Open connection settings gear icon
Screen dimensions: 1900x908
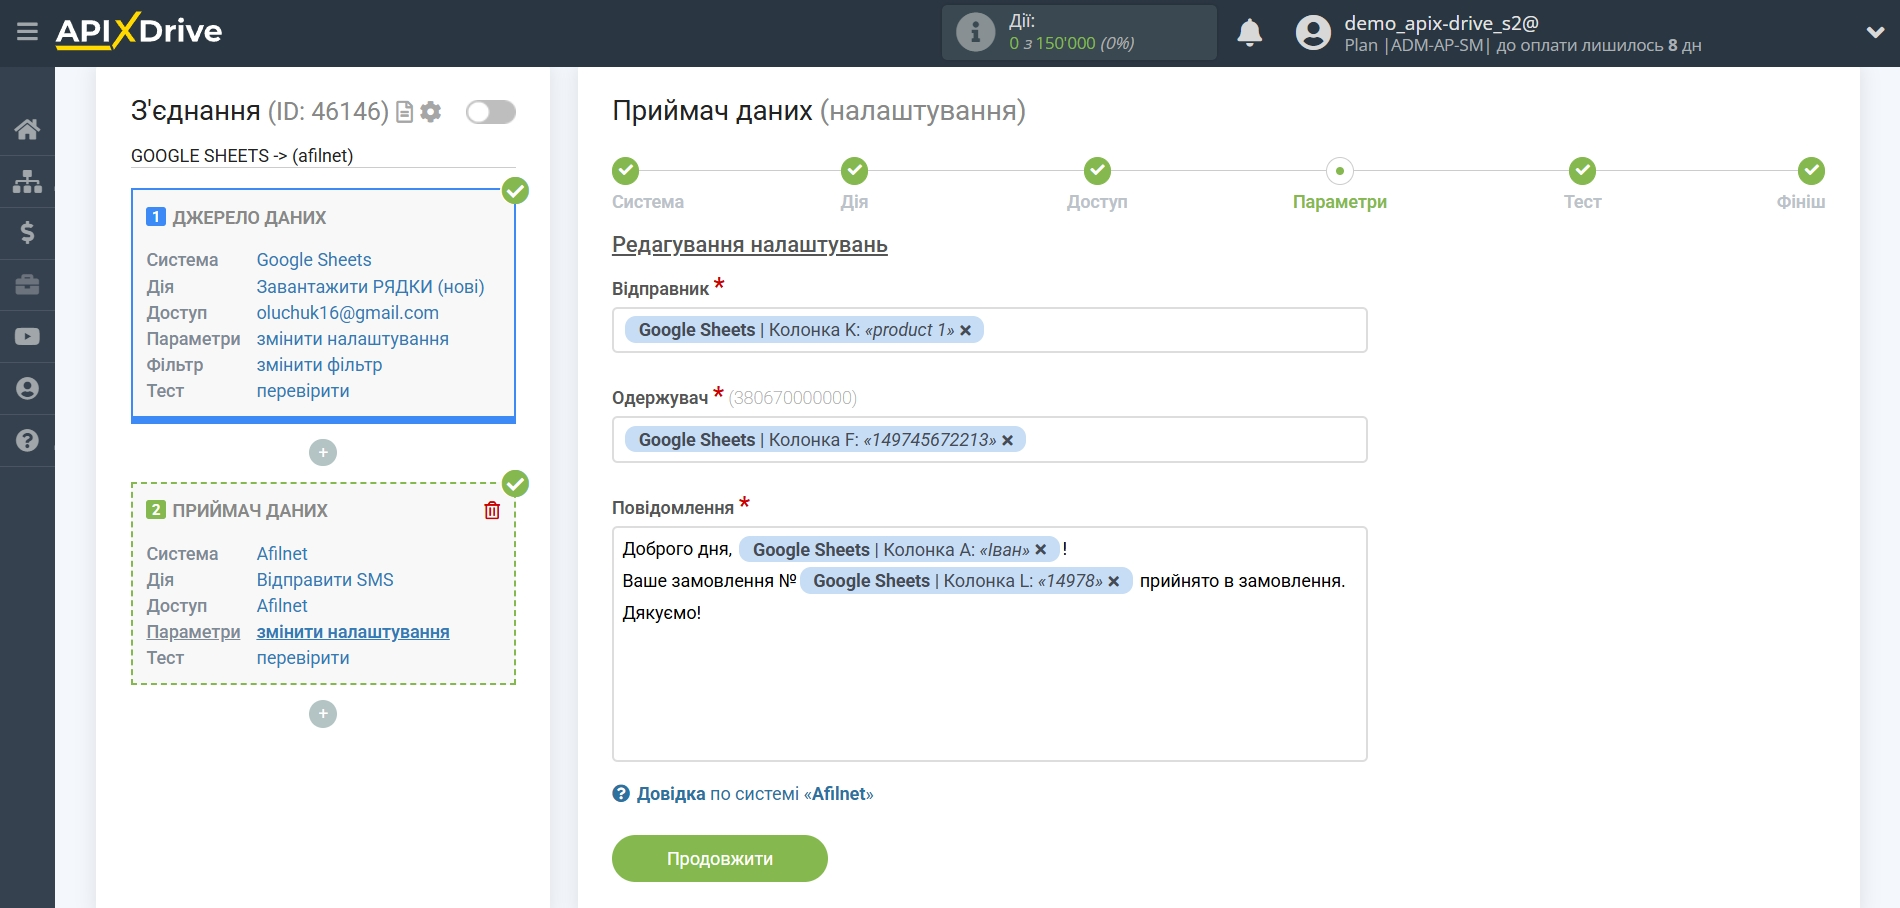point(431,112)
